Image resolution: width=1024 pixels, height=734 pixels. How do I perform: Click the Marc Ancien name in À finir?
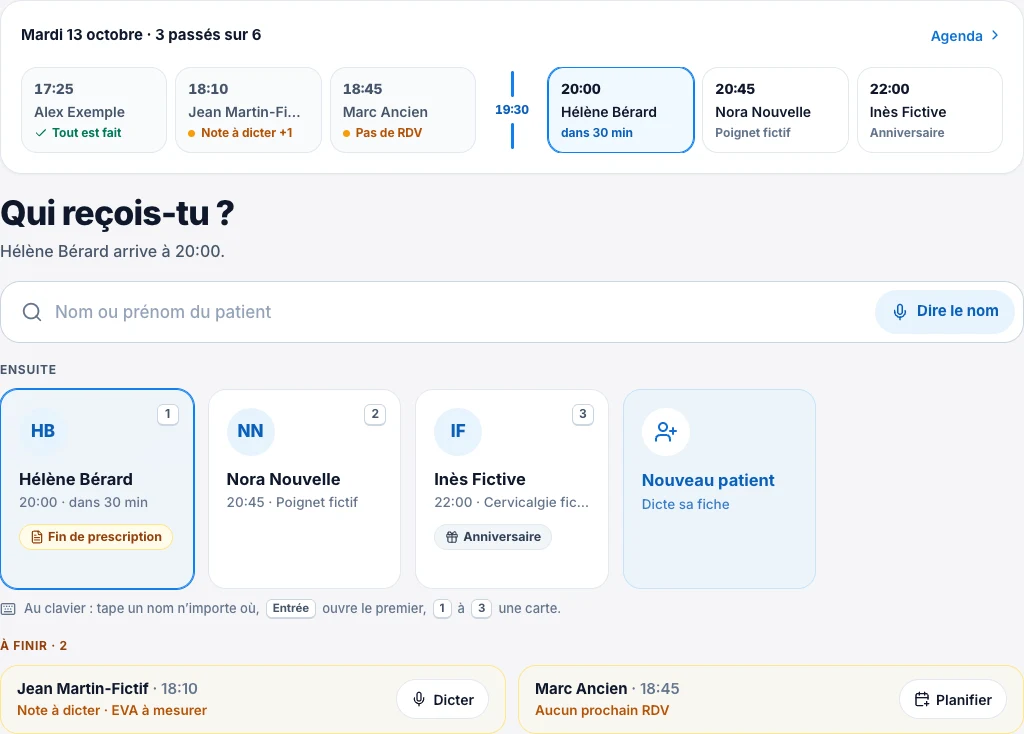tap(581, 688)
